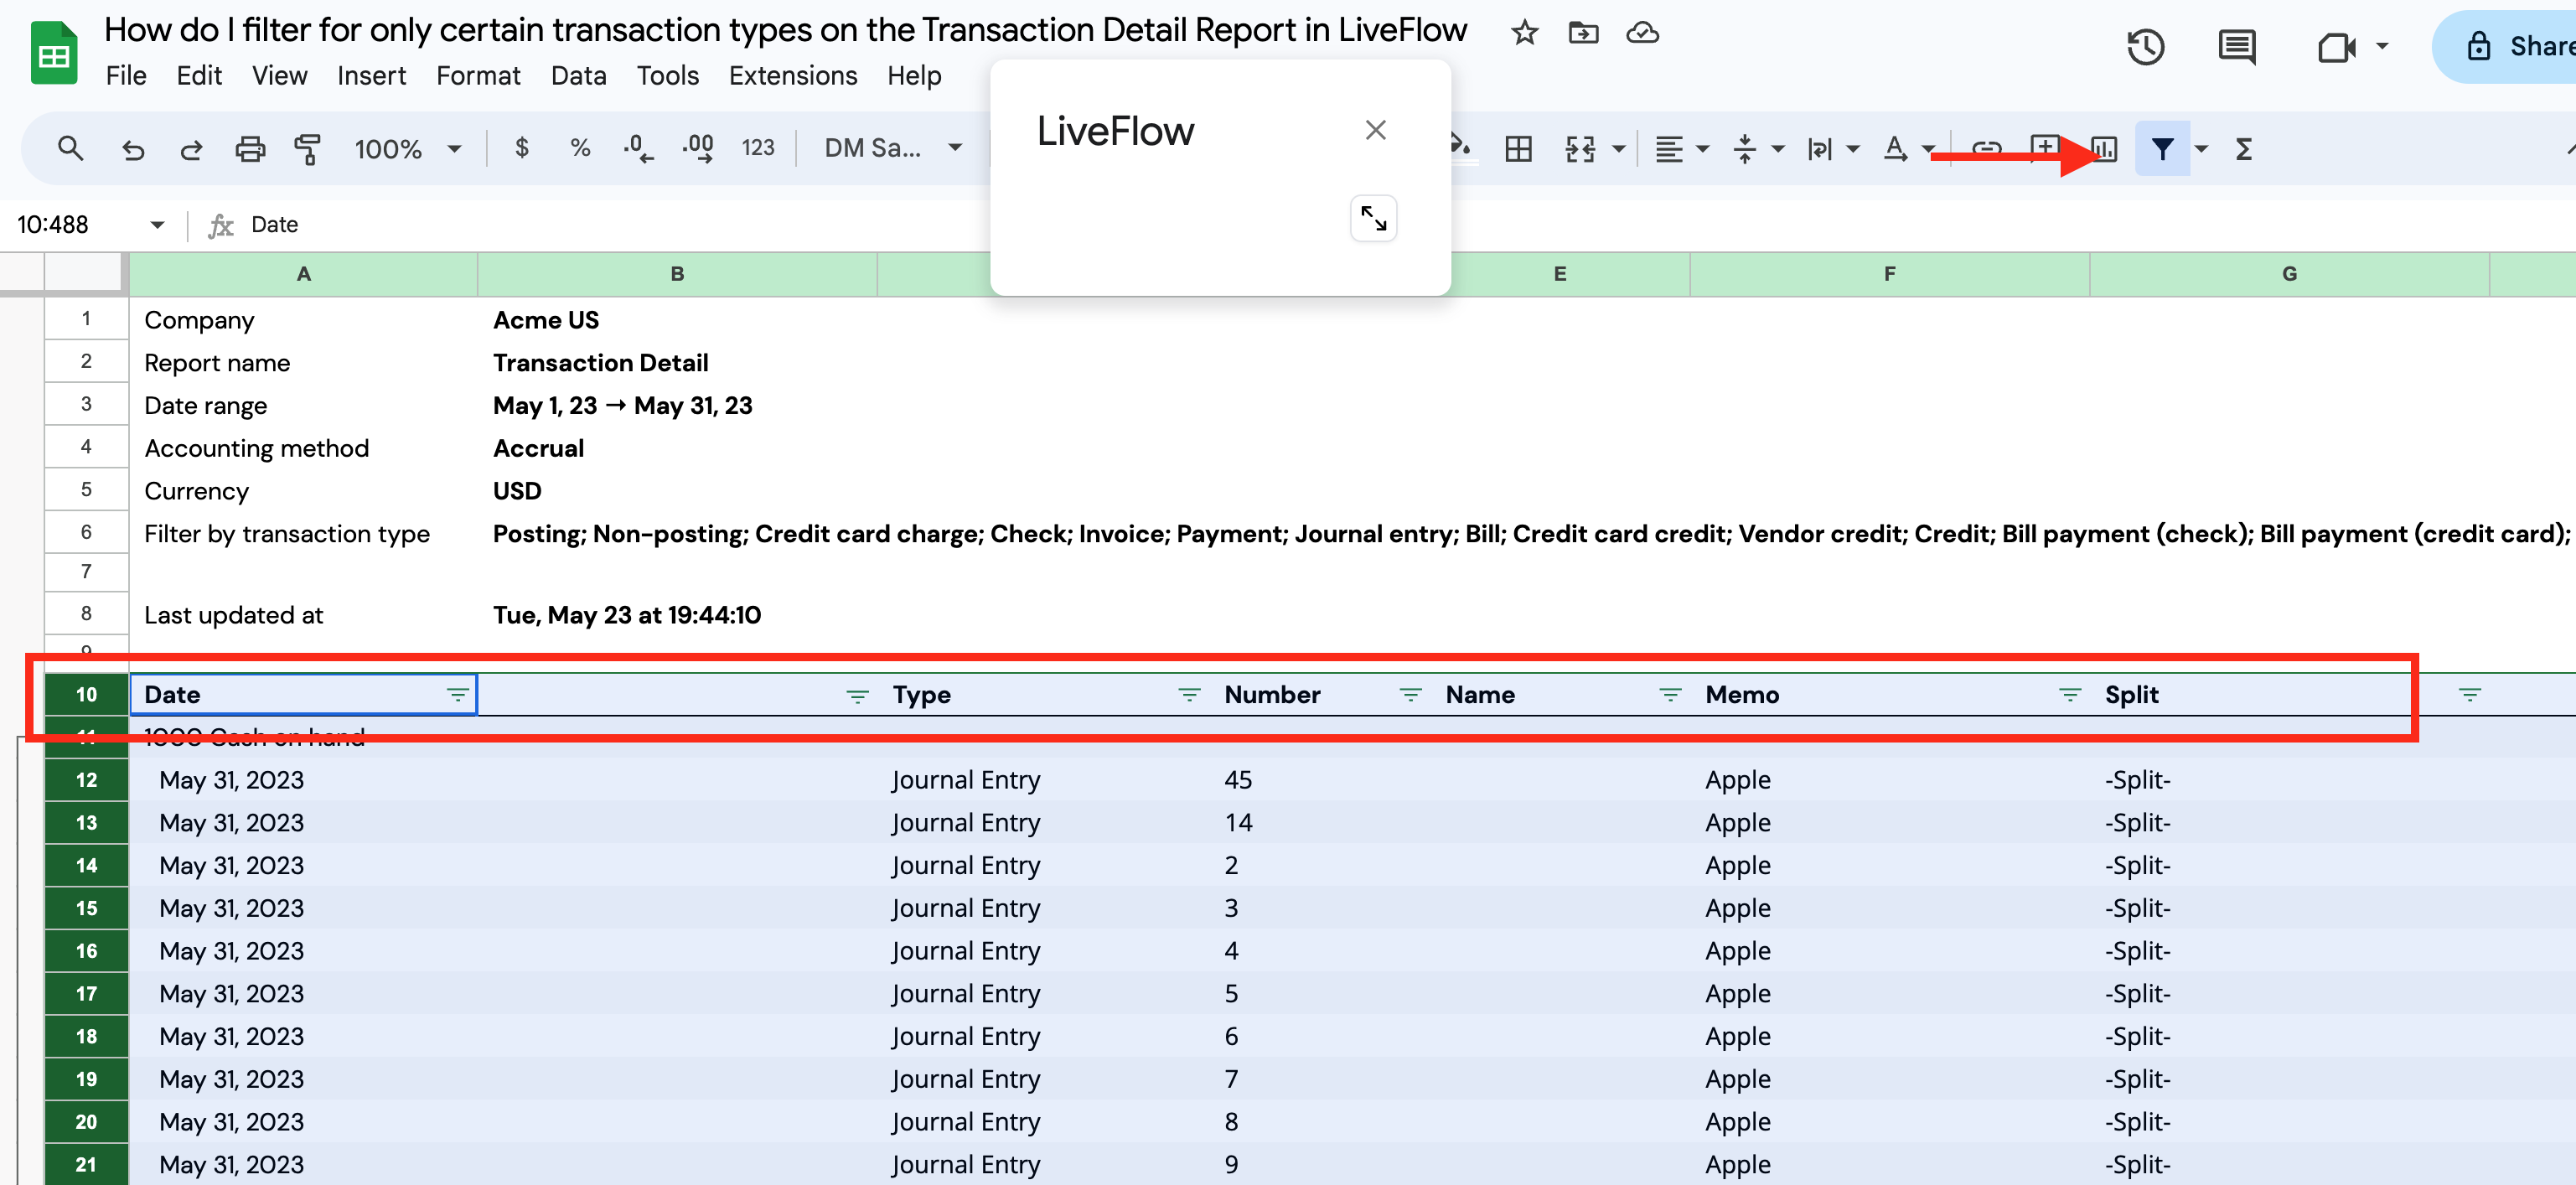Screen dimensions: 2576x1185
Task: Insert a chart from the toolbar
Action: 2104,149
